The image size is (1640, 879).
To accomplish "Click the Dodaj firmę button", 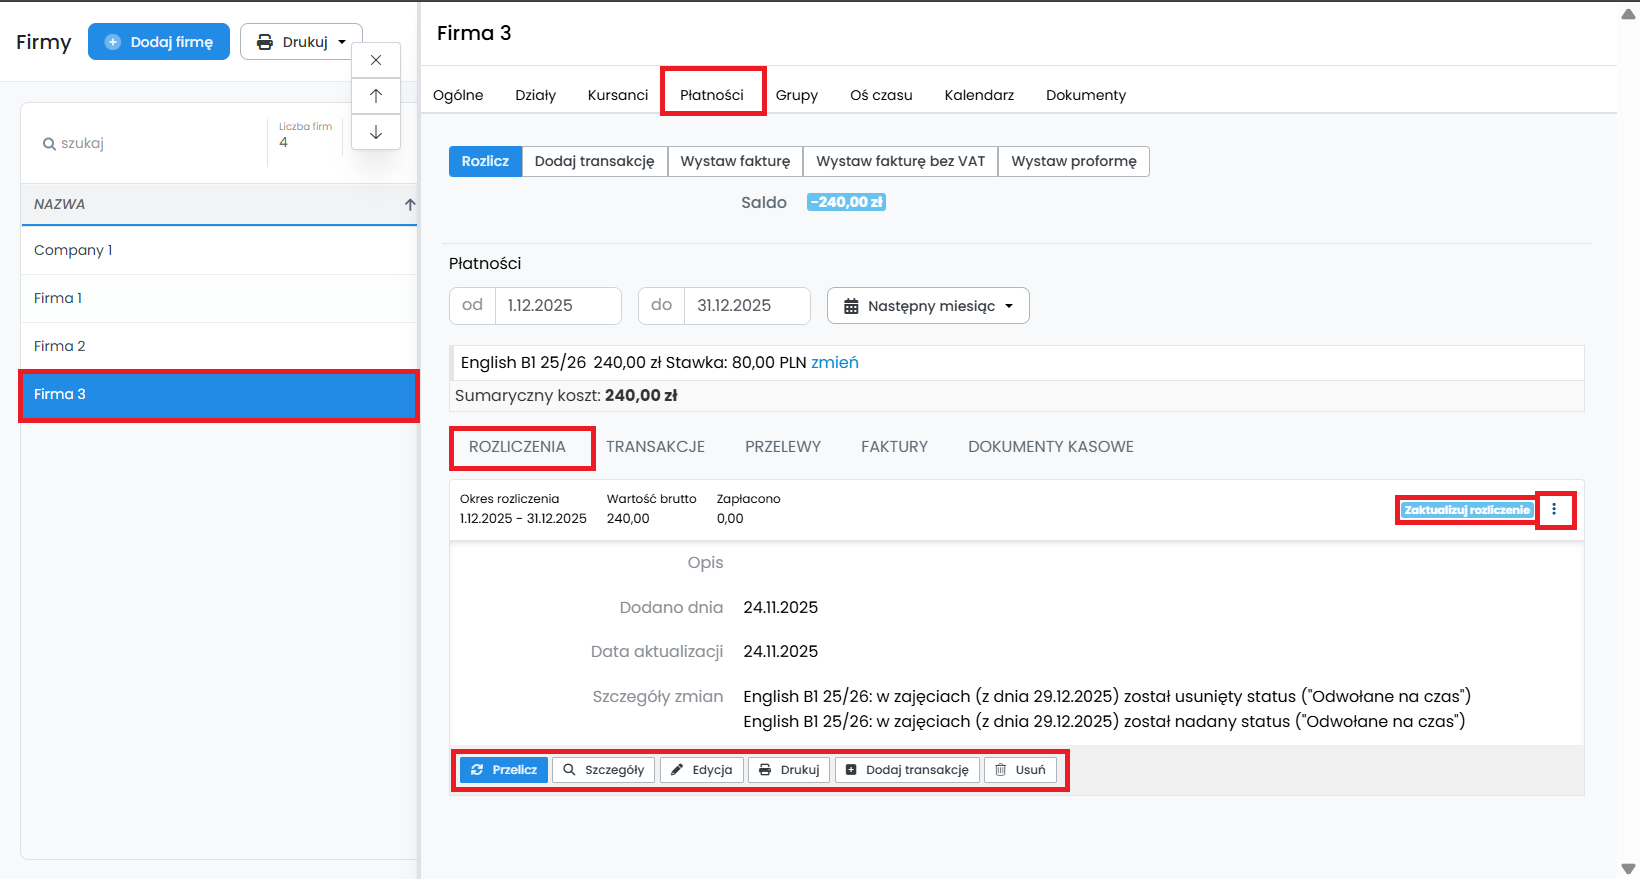I will click(x=159, y=42).
